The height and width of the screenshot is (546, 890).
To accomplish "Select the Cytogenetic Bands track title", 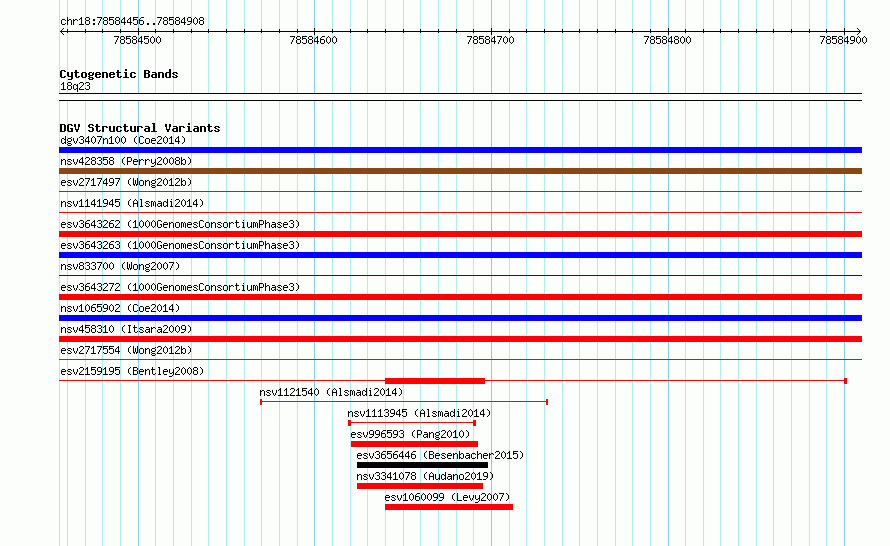I will pyautogui.click(x=119, y=74).
